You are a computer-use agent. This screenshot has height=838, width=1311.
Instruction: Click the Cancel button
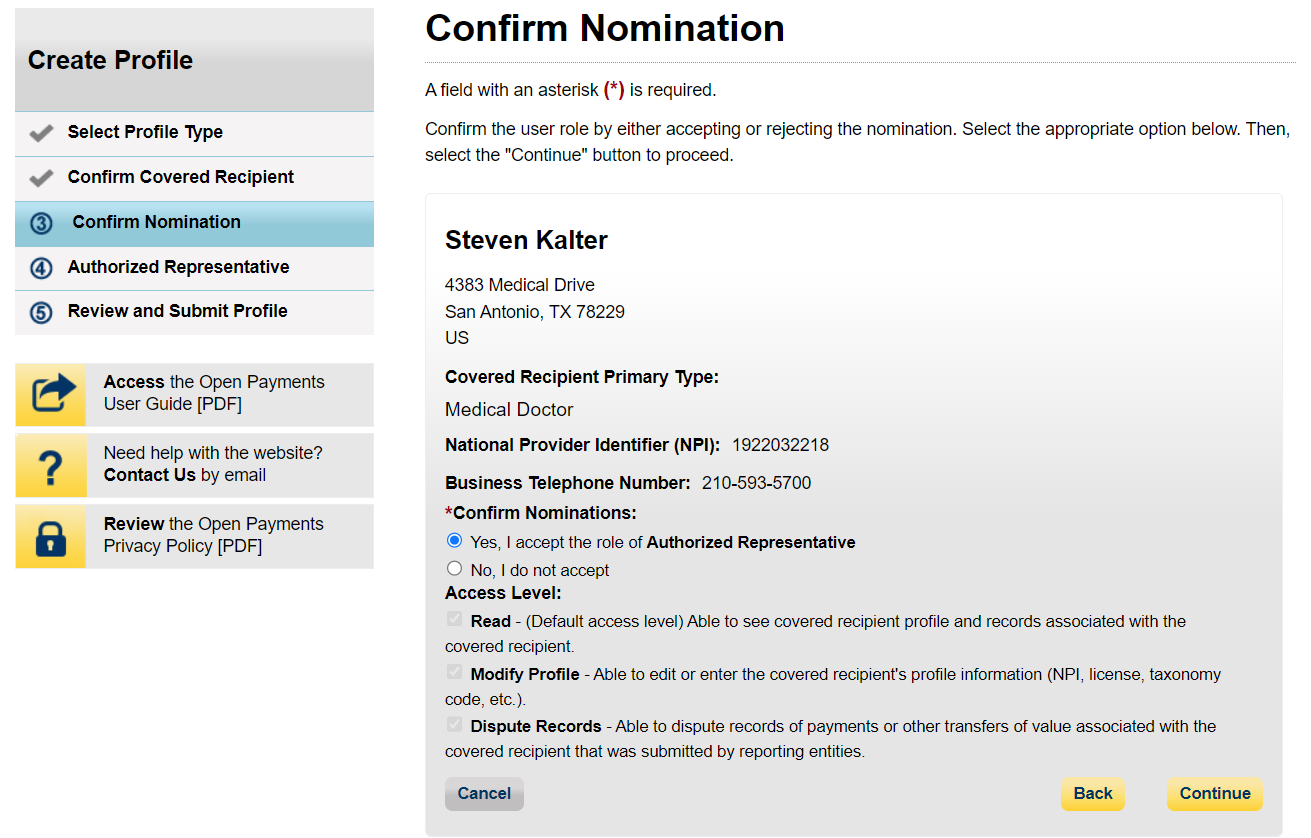coord(484,794)
